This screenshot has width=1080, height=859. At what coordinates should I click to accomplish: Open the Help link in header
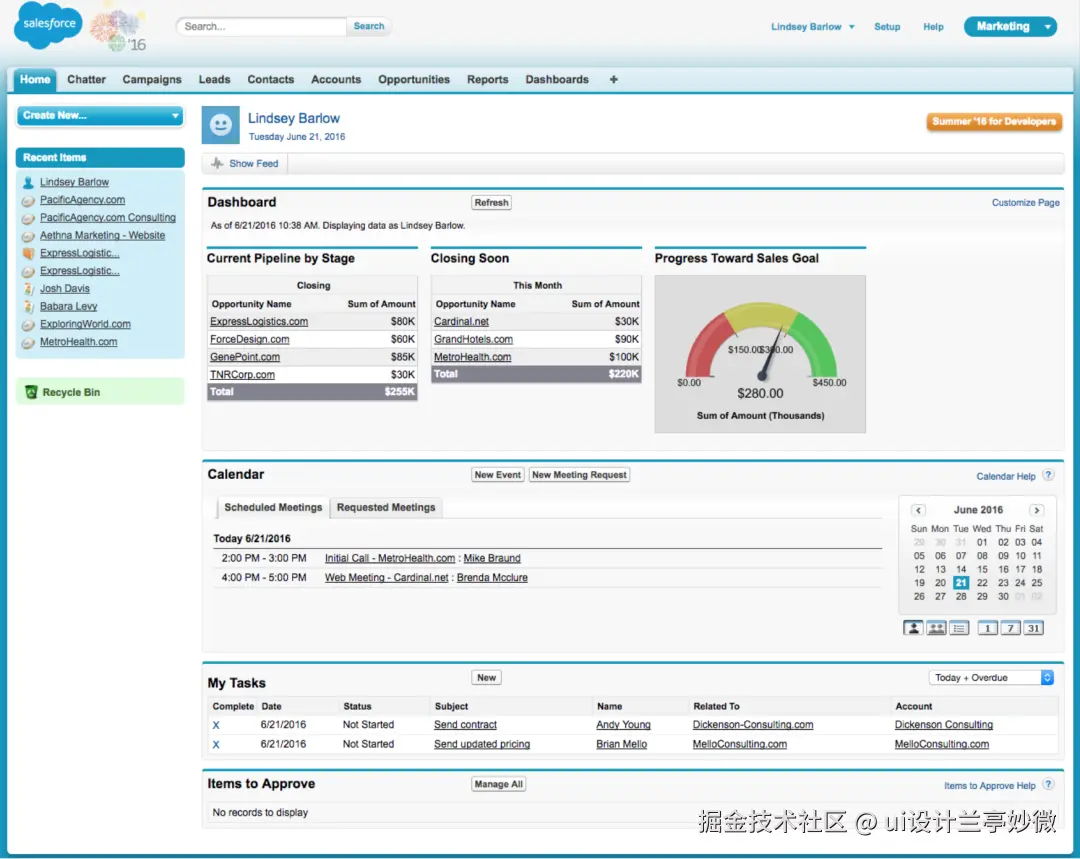tap(933, 27)
